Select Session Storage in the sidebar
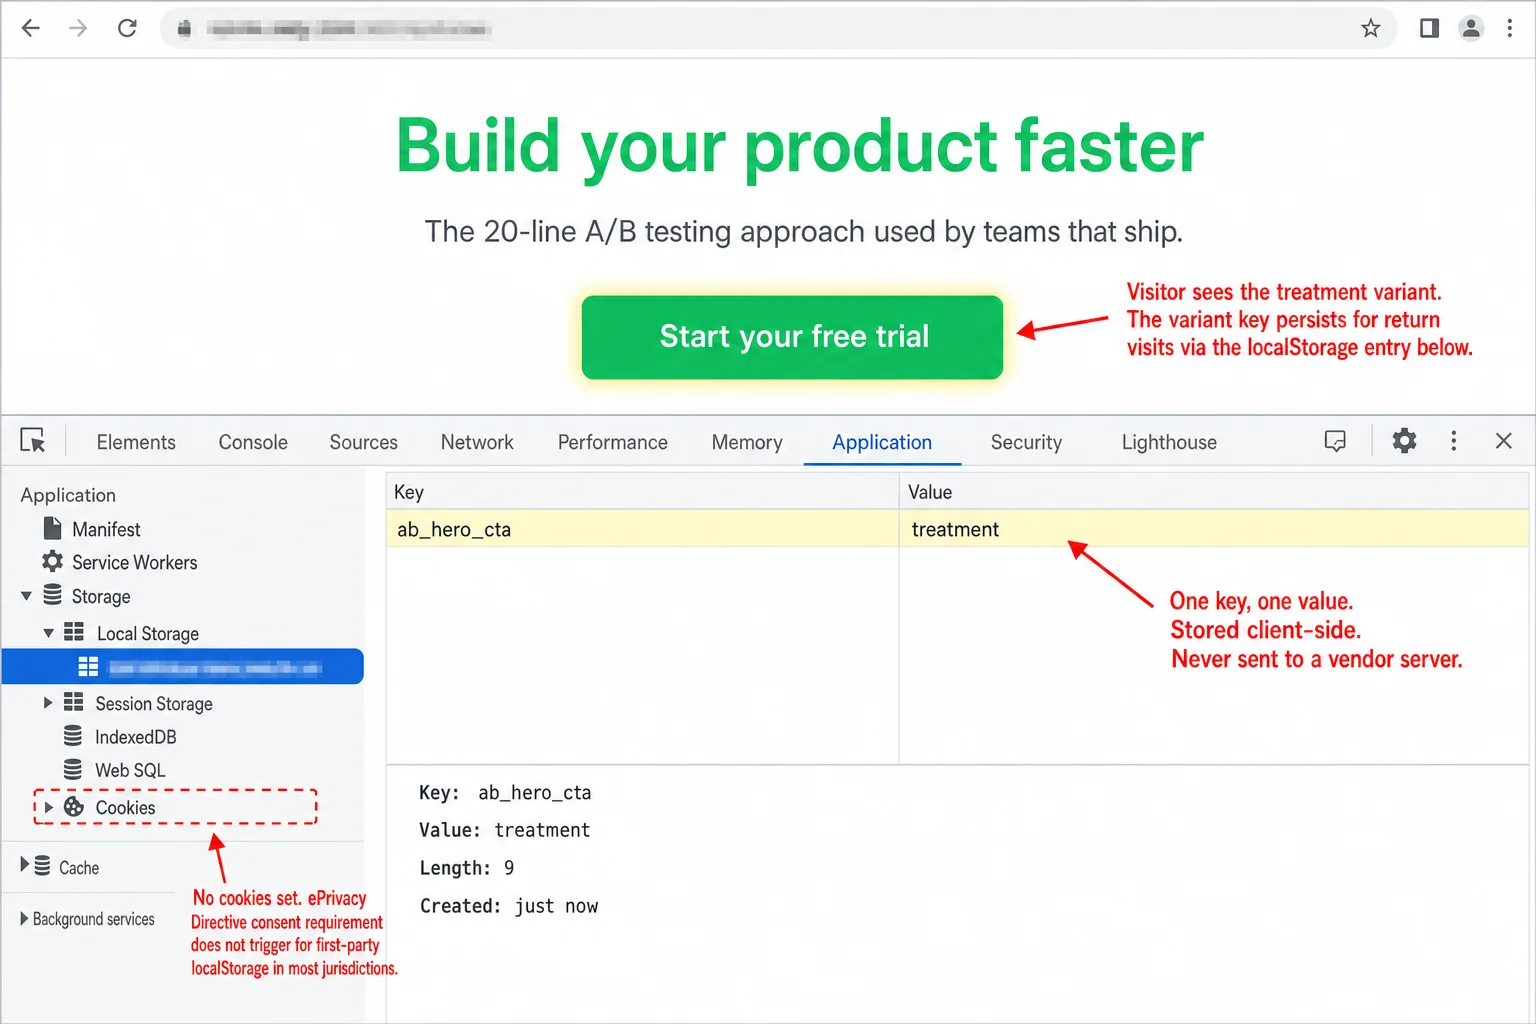Viewport: 1536px width, 1024px height. [154, 704]
